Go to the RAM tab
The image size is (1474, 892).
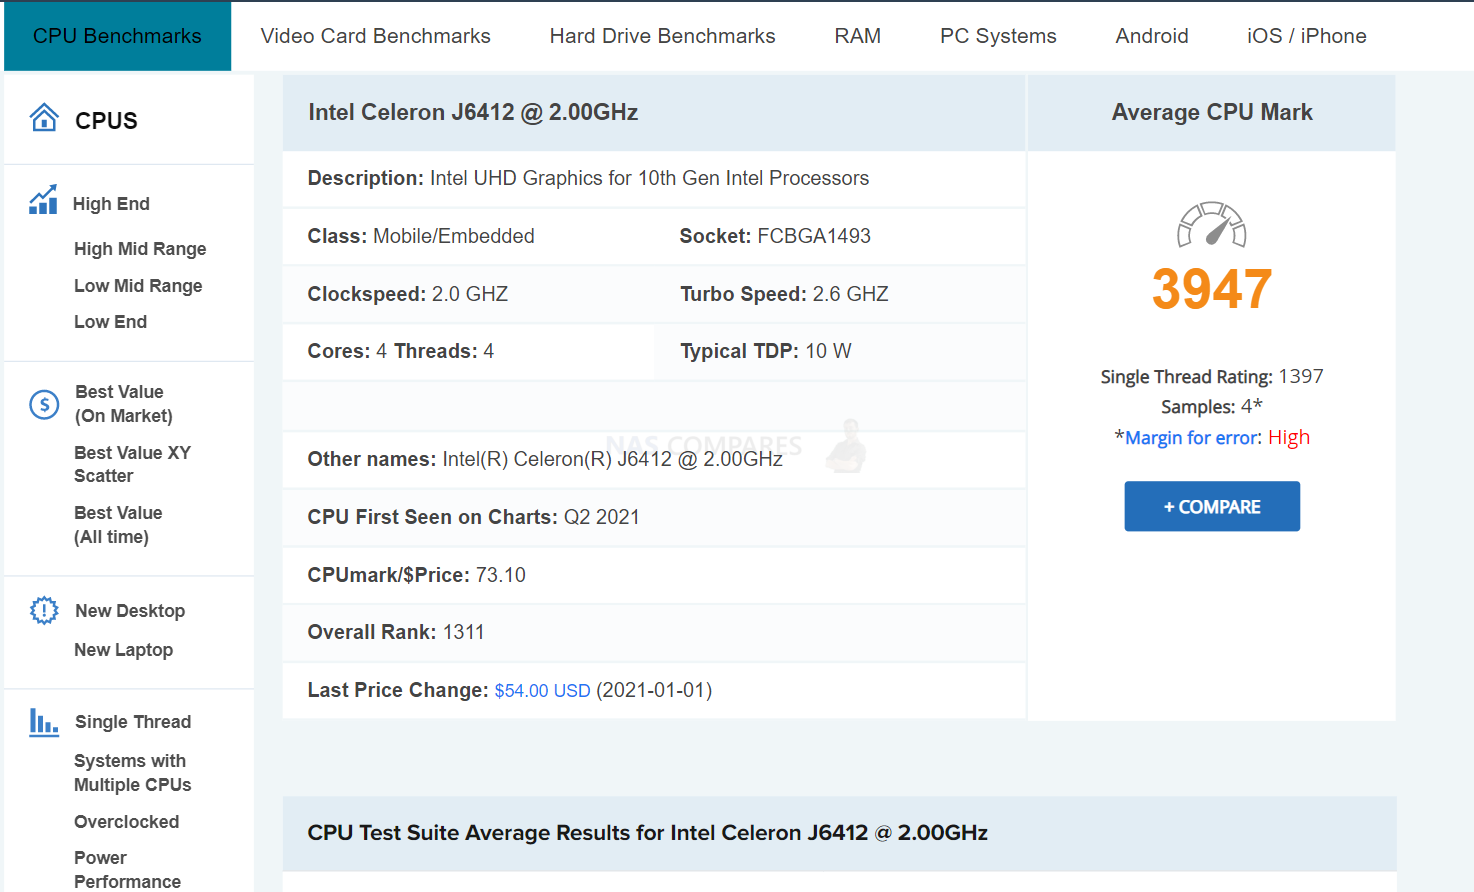tap(858, 36)
